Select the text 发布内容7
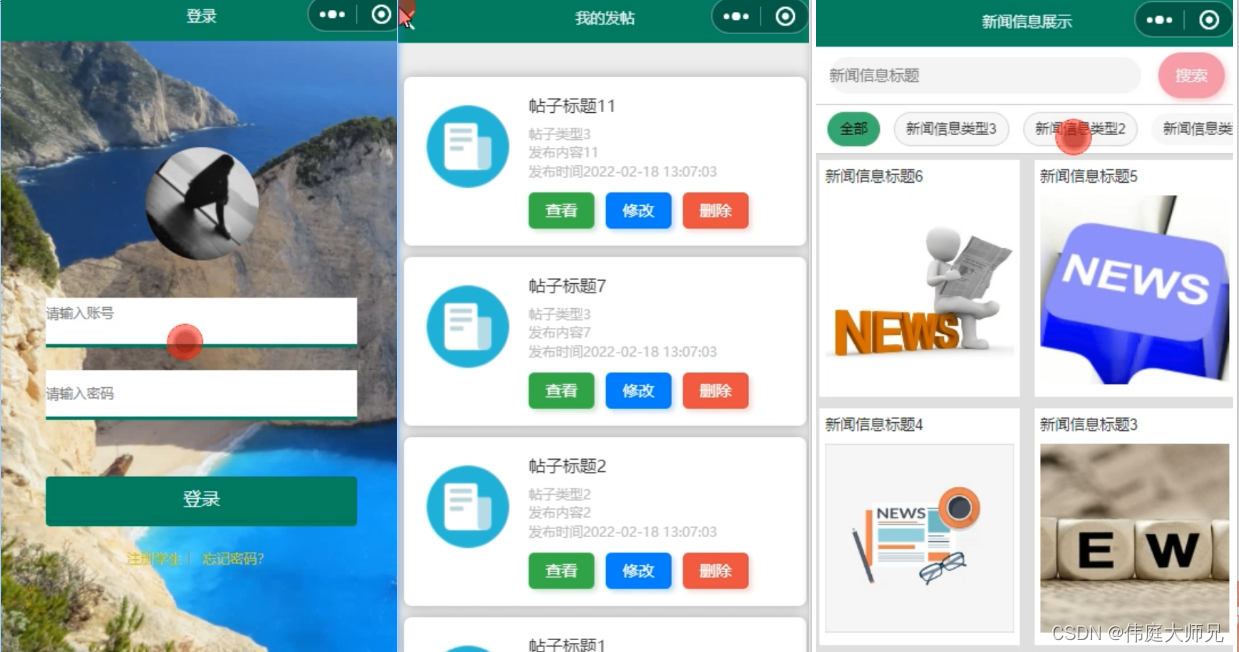Screen dimensions: 1239x652 coord(560,333)
